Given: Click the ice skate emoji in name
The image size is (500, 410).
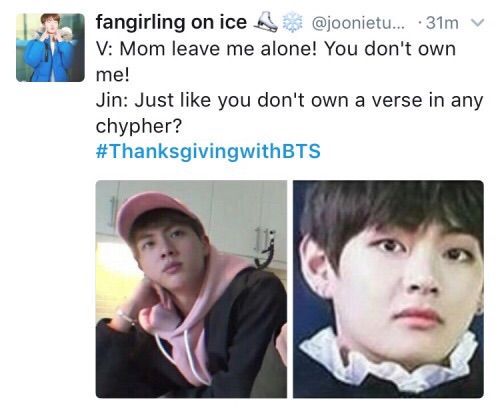Looking at the screenshot, I should (266, 22).
